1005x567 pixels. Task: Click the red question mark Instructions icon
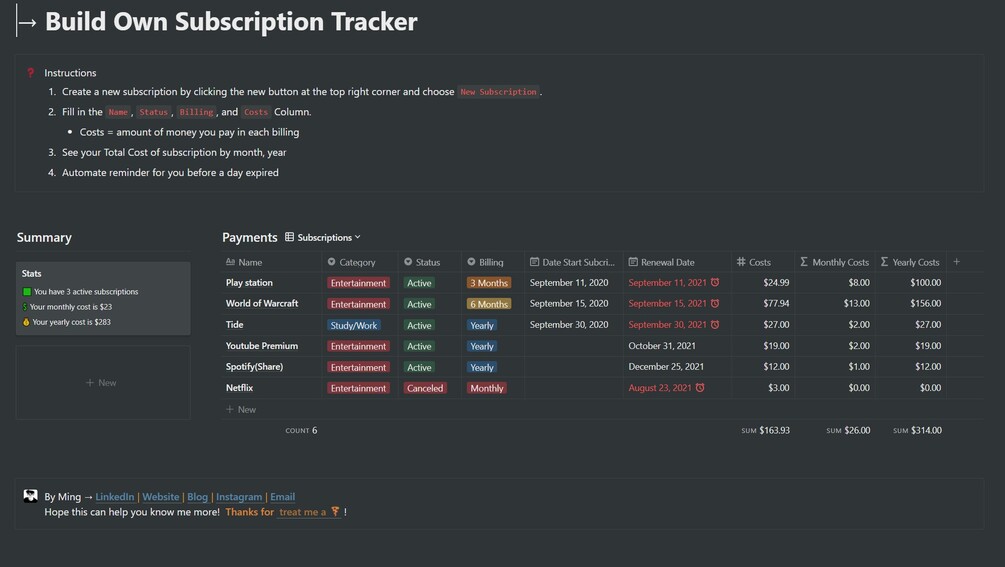30,72
